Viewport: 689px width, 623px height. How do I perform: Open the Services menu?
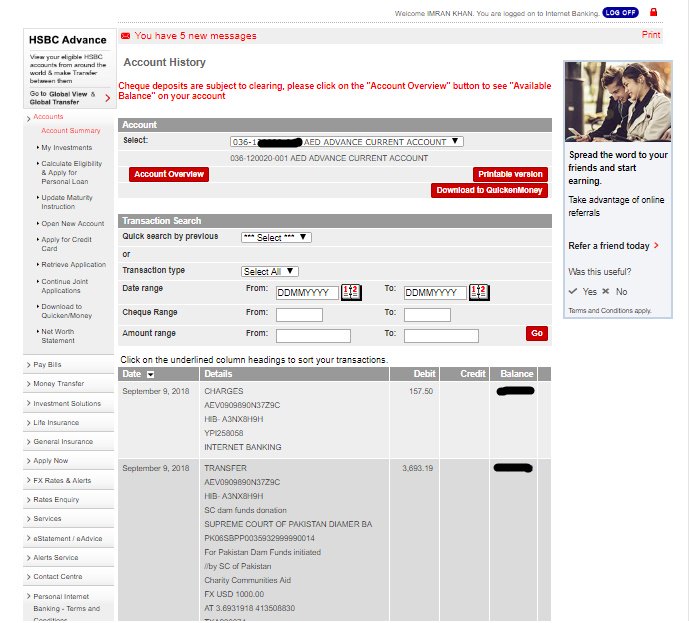click(47, 518)
